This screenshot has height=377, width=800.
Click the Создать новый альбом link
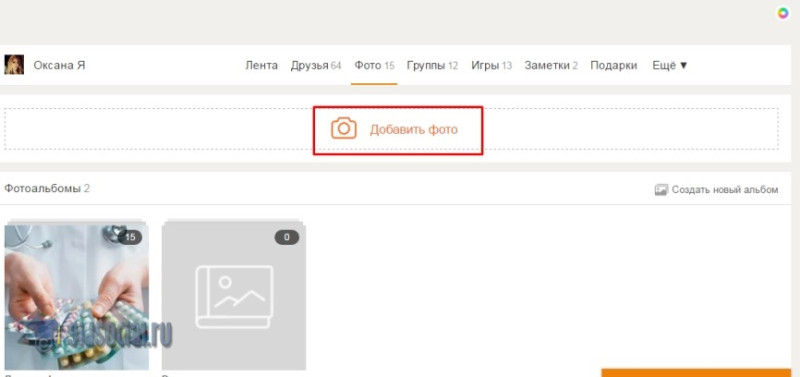(x=725, y=190)
